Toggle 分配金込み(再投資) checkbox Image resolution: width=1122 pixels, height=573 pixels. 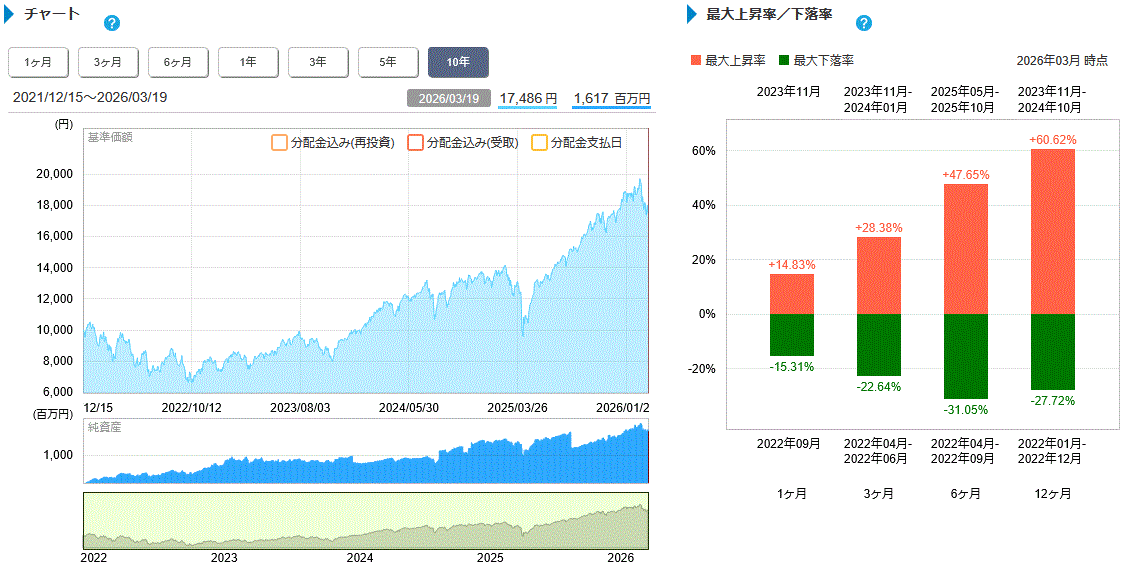click(279, 143)
